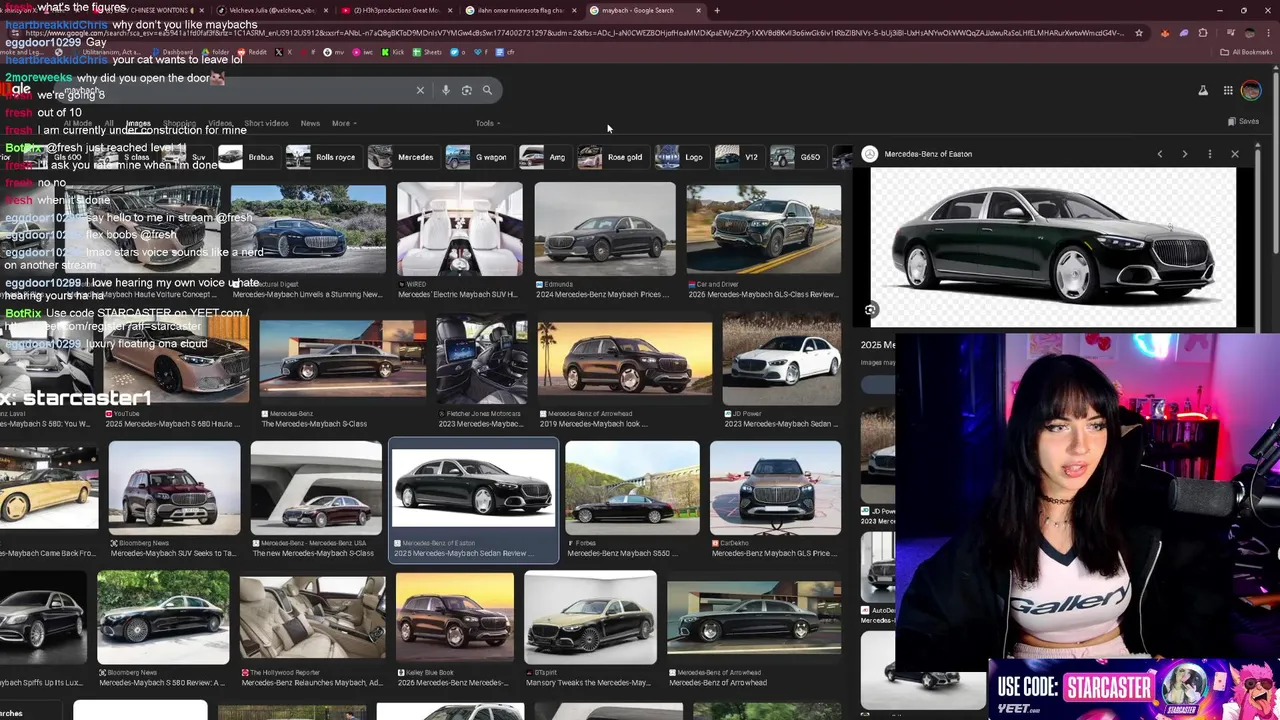
Task: Open the Google apps grid
Action: [1228, 91]
